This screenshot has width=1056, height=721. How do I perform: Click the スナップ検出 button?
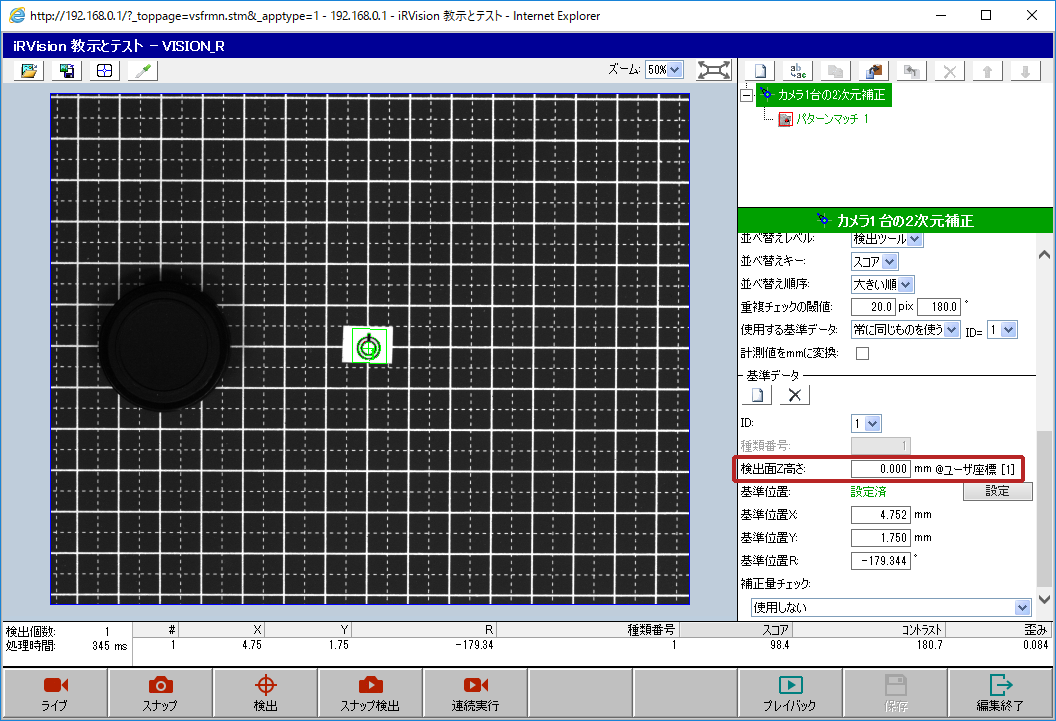tap(371, 693)
